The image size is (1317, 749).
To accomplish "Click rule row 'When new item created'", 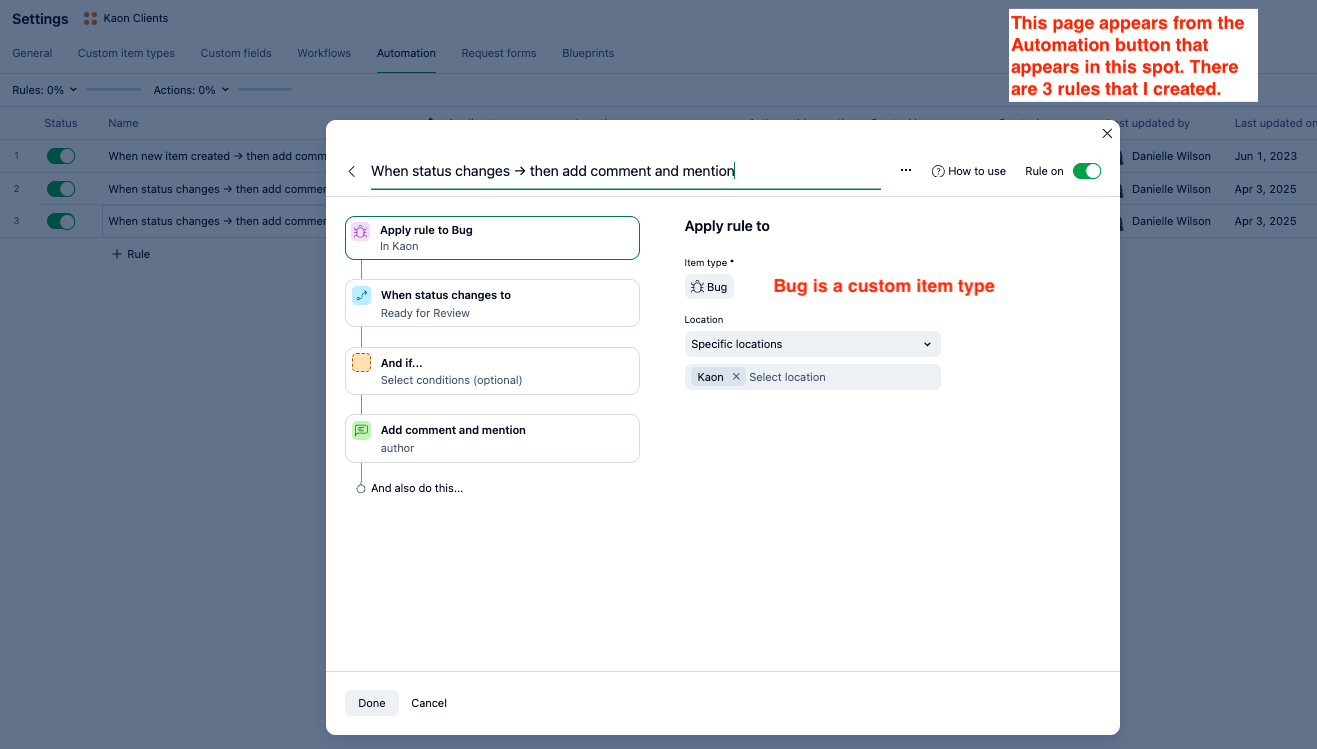I will point(217,156).
